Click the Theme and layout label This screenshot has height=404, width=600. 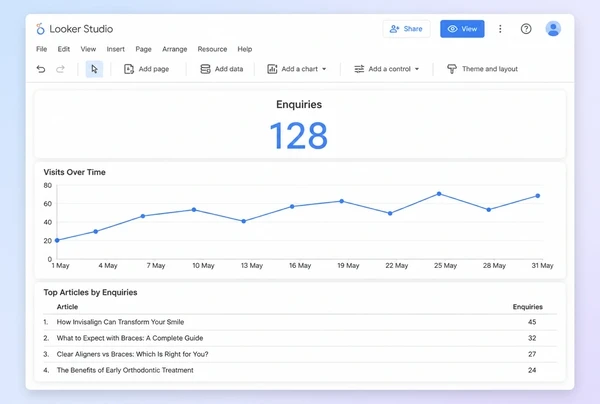point(490,69)
